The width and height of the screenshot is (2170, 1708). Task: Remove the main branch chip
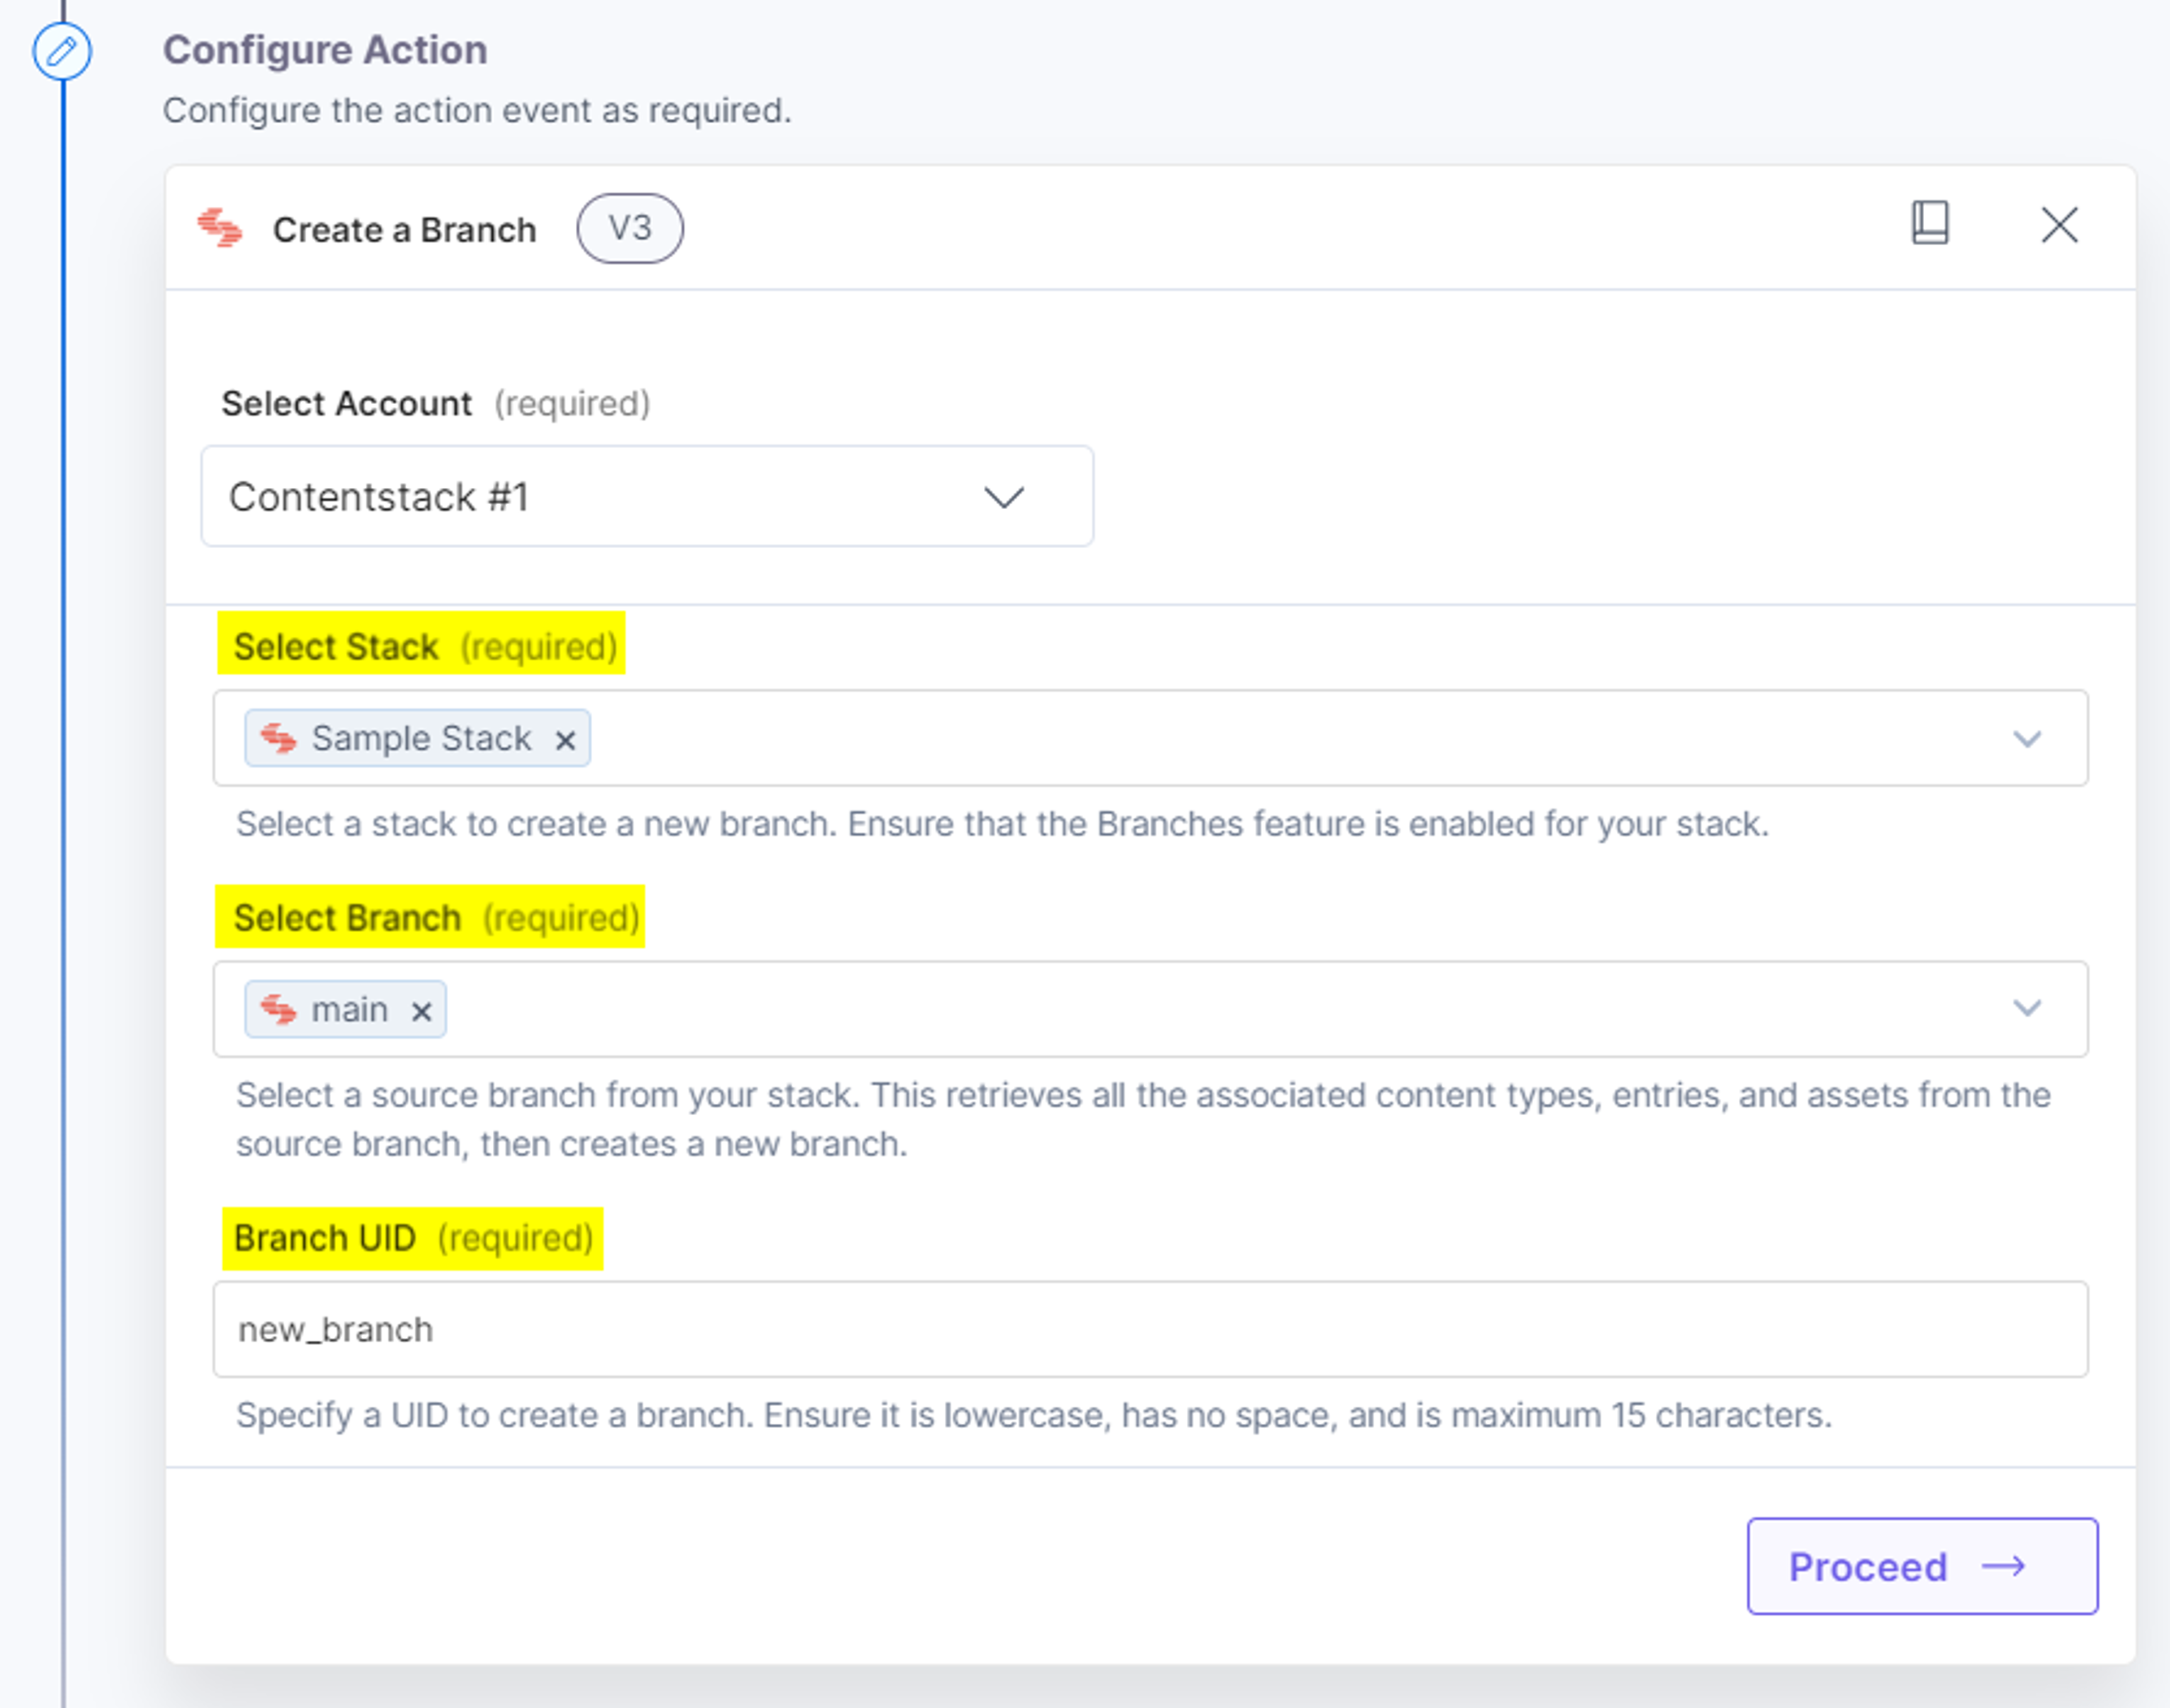(x=421, y=1011)
